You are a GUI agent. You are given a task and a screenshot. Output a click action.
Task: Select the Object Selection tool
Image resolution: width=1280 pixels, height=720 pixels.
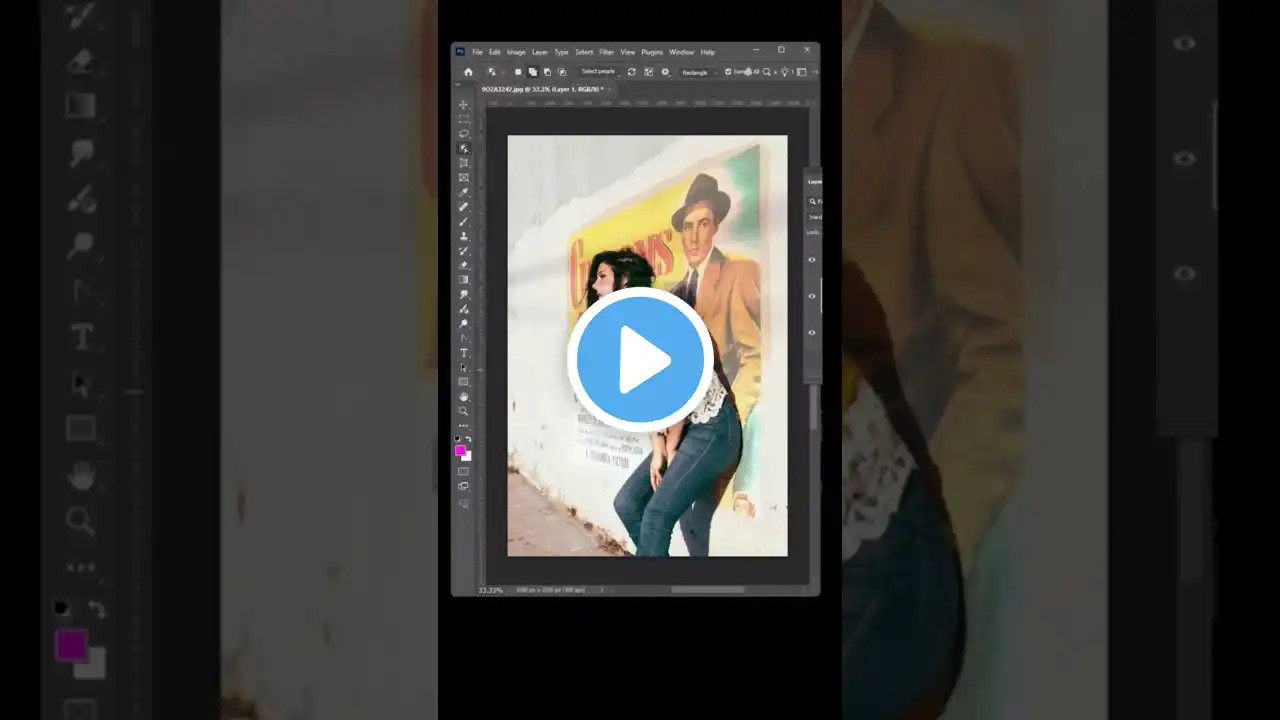click(463, 148)
